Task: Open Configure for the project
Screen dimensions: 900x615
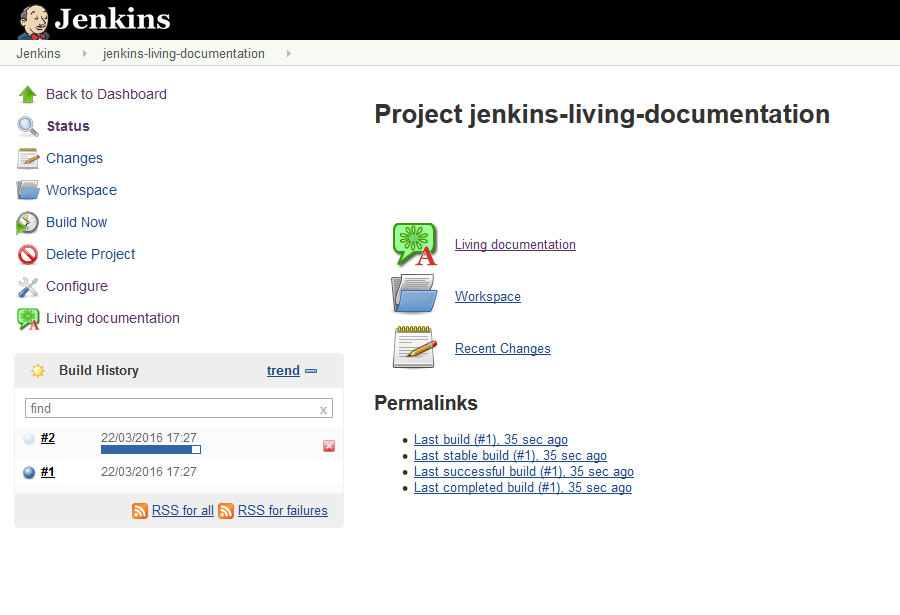Action: (77, 287)
